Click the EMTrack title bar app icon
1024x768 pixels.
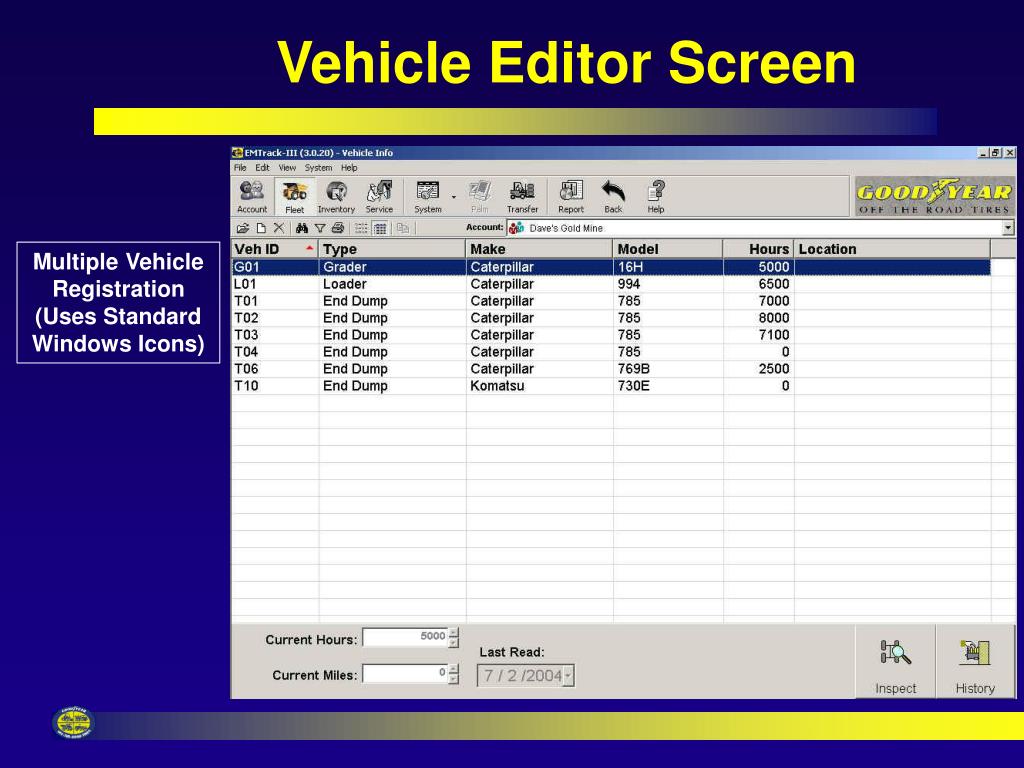pos(238,153)
